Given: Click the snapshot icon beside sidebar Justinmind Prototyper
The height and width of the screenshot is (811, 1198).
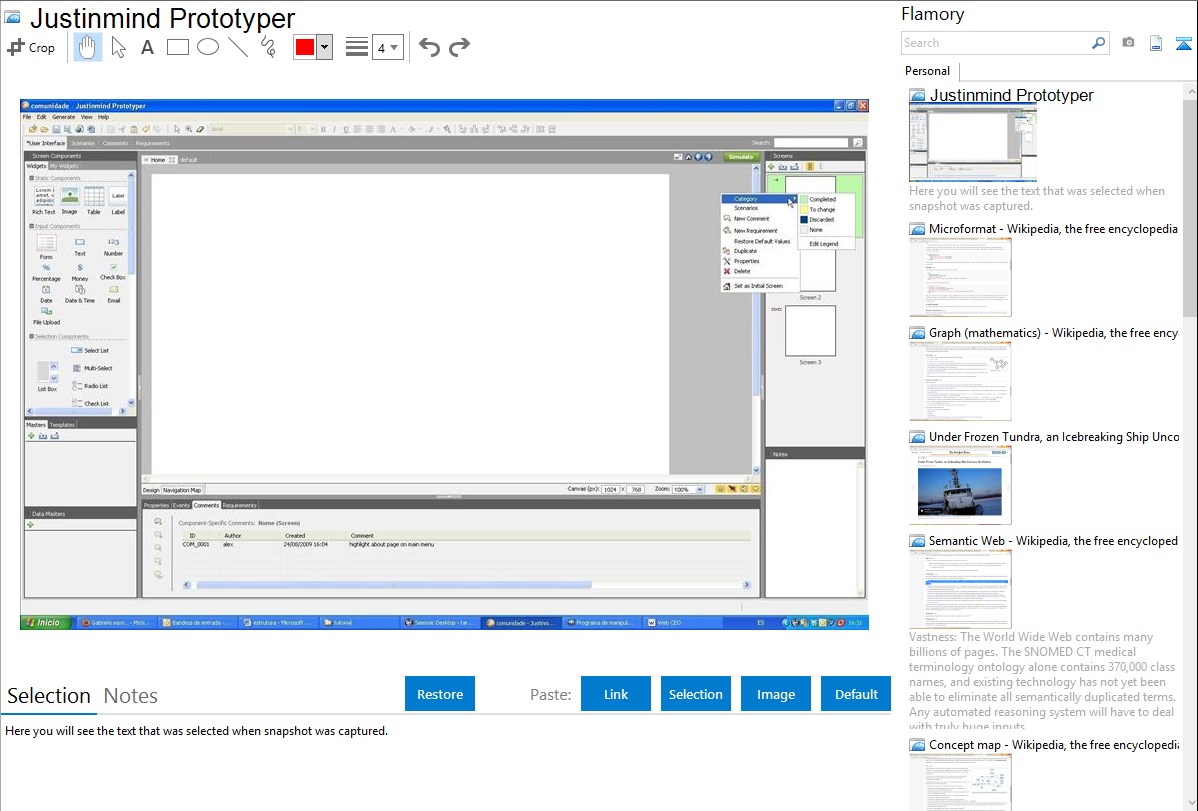Looking at the screenshot, I should point(918,96).
